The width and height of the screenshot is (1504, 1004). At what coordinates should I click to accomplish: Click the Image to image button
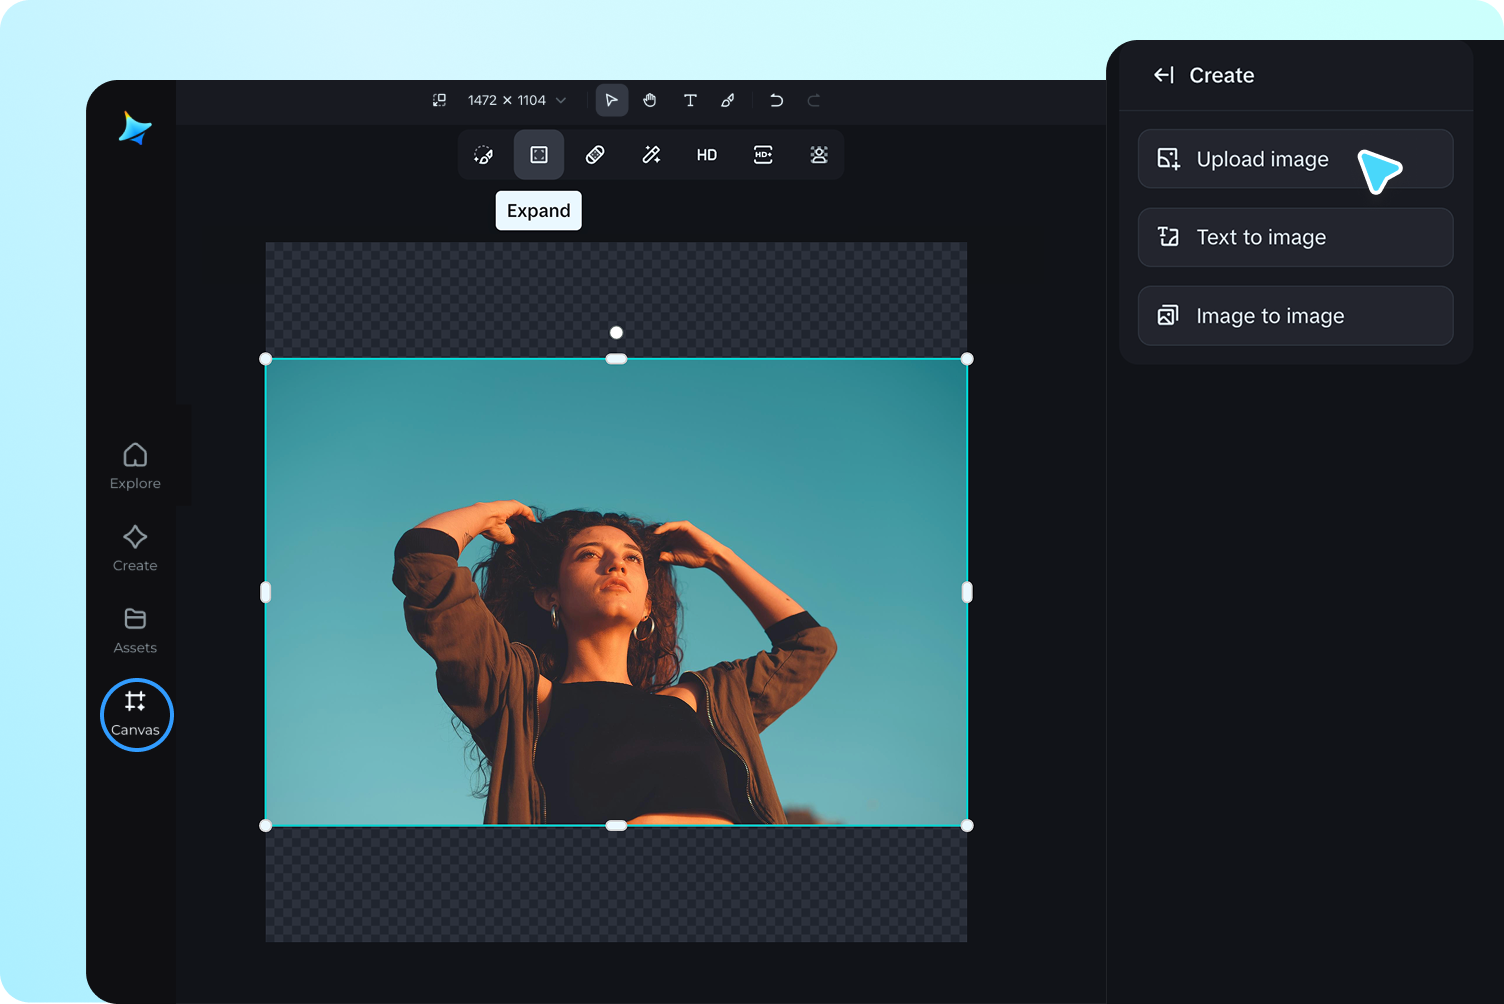click(1295, 316)
